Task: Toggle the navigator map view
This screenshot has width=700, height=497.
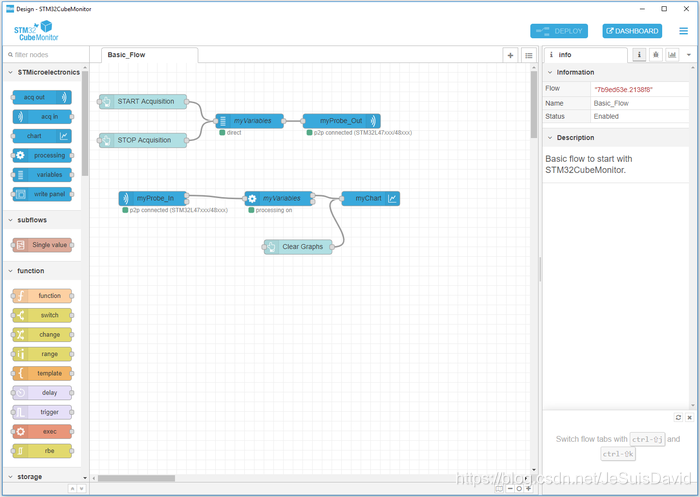Action: point(499,489)
